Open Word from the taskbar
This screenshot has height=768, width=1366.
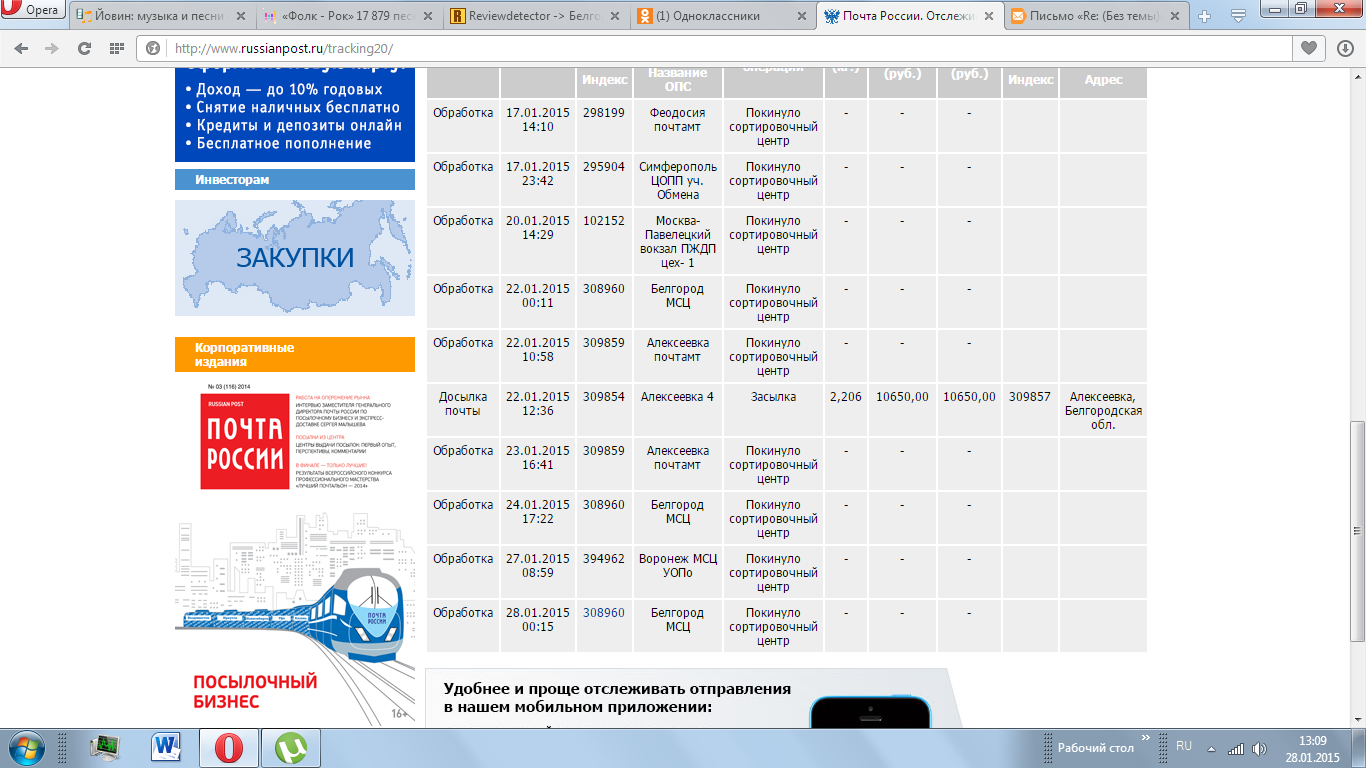pyautogui.click(x=166, y=747)
